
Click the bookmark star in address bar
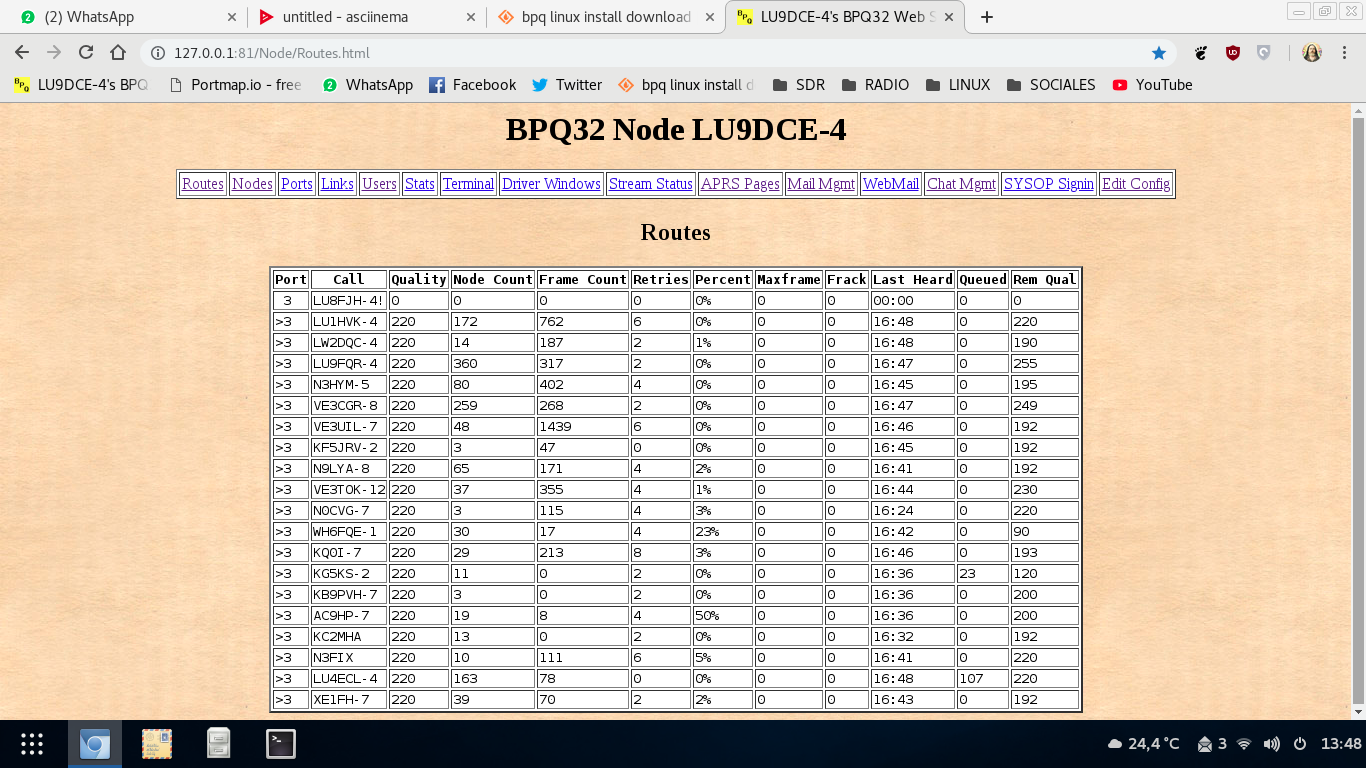[x=1159, y=53]
